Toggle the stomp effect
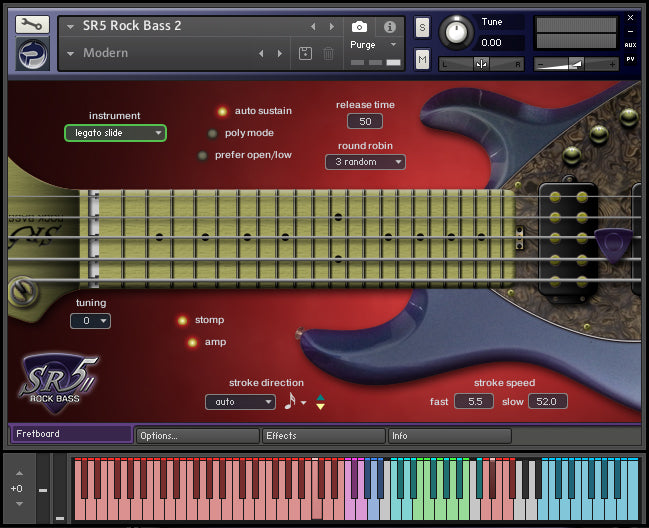Image resolution: width=649 pixels, height=528 pixels. [182, 321]
